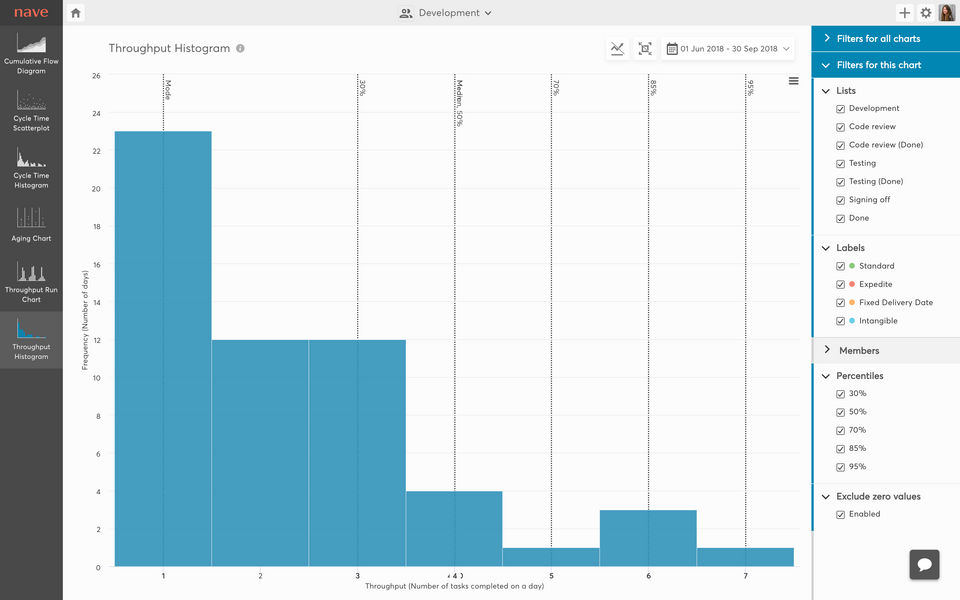960x600 pixels.
Task: Expand Filters for all charts panel
Action: 886,39
